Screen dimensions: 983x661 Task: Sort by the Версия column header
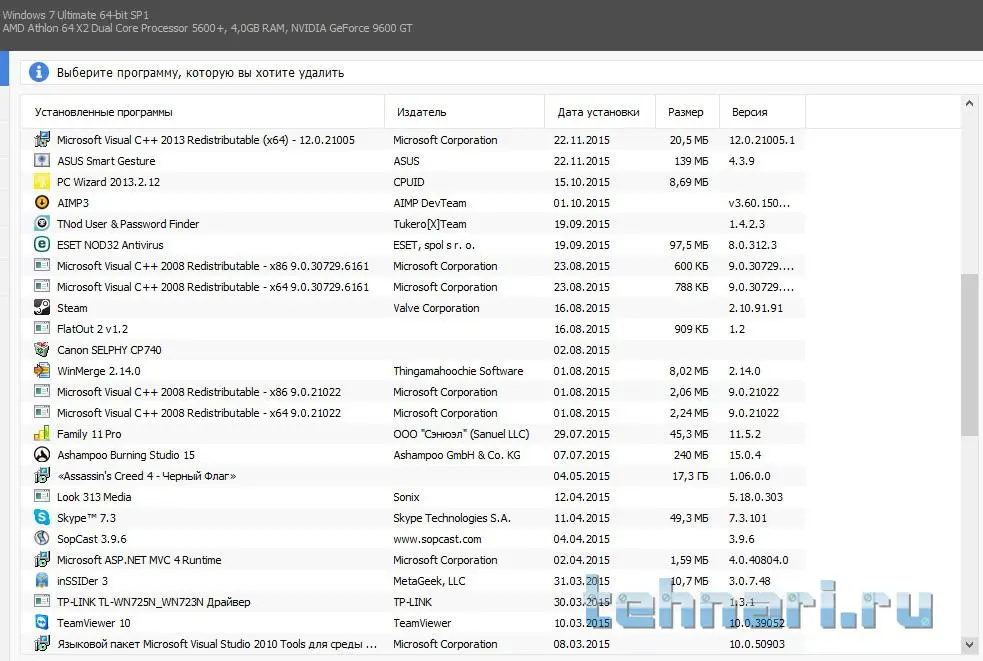coord(762,112)
